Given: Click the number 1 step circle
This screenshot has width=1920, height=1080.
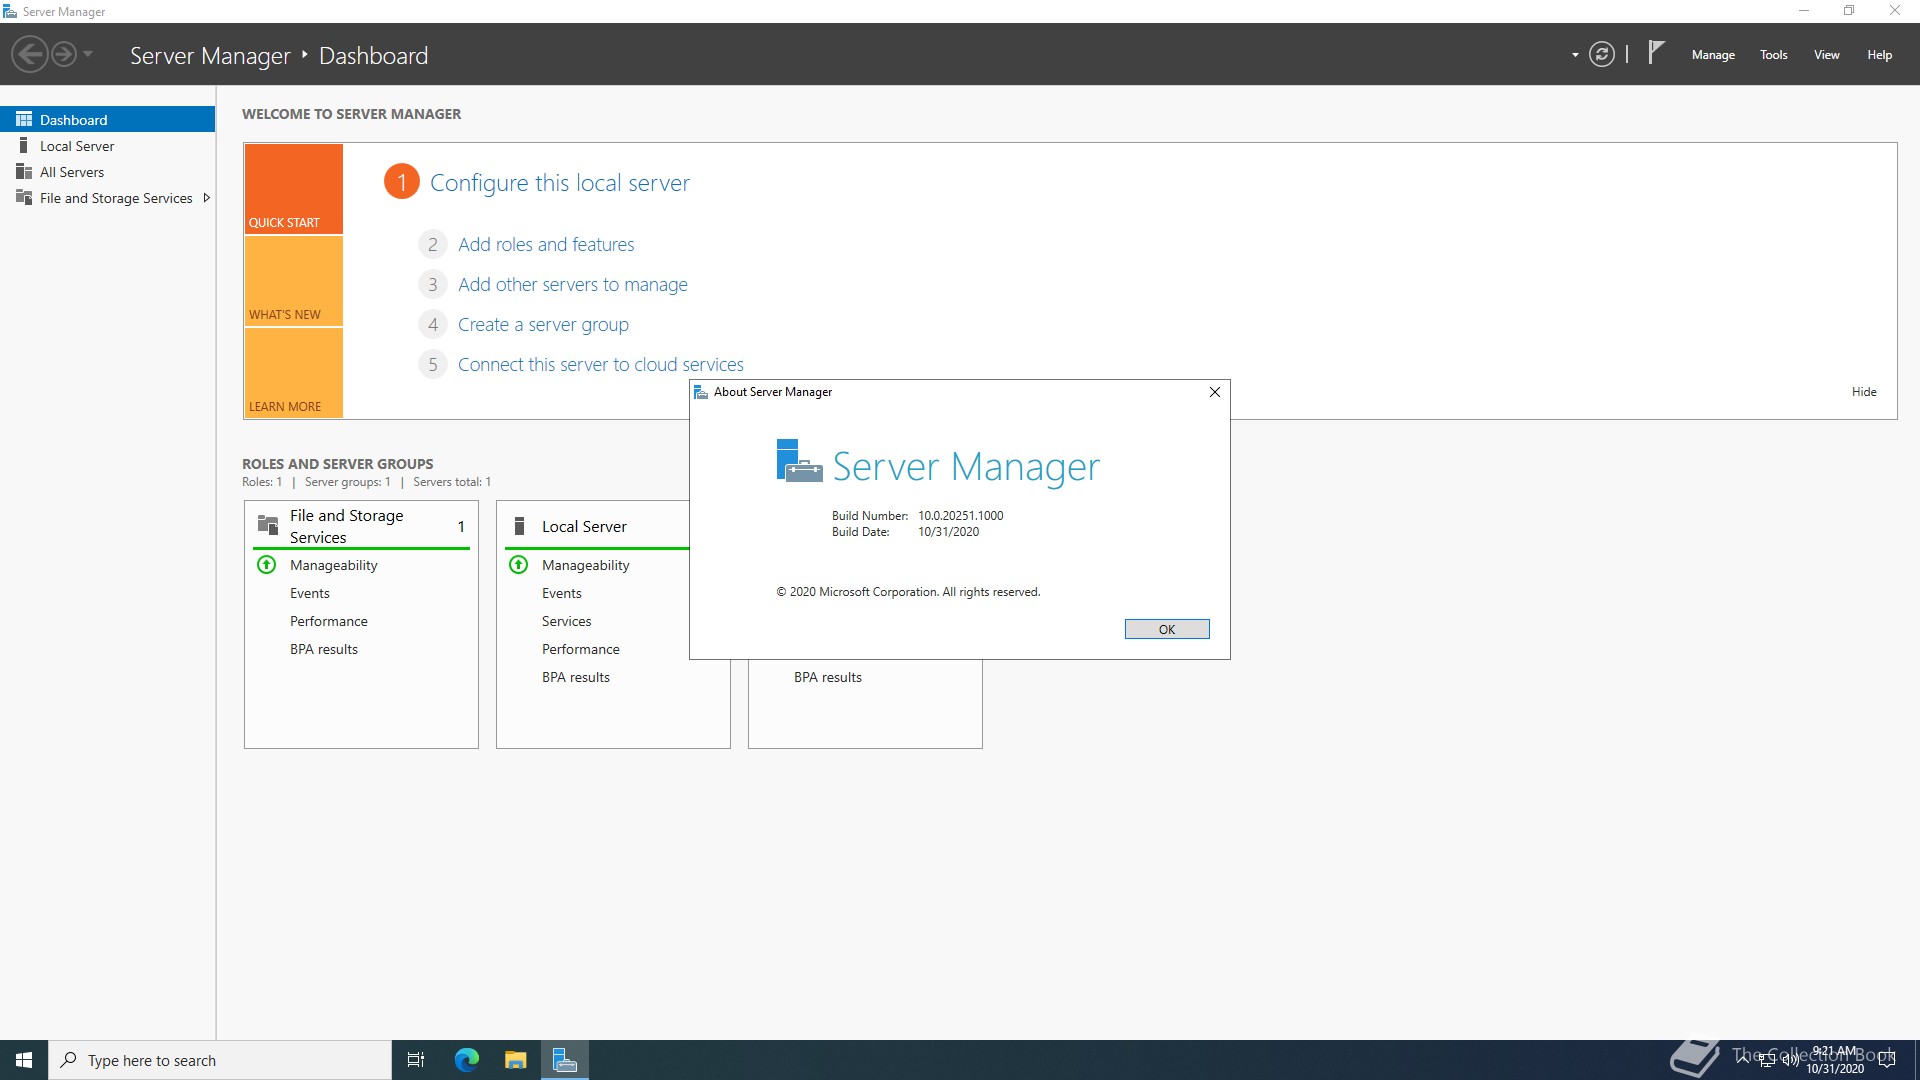Looking at the screenshot, I should pyautogui.click(x=402, y=182).
